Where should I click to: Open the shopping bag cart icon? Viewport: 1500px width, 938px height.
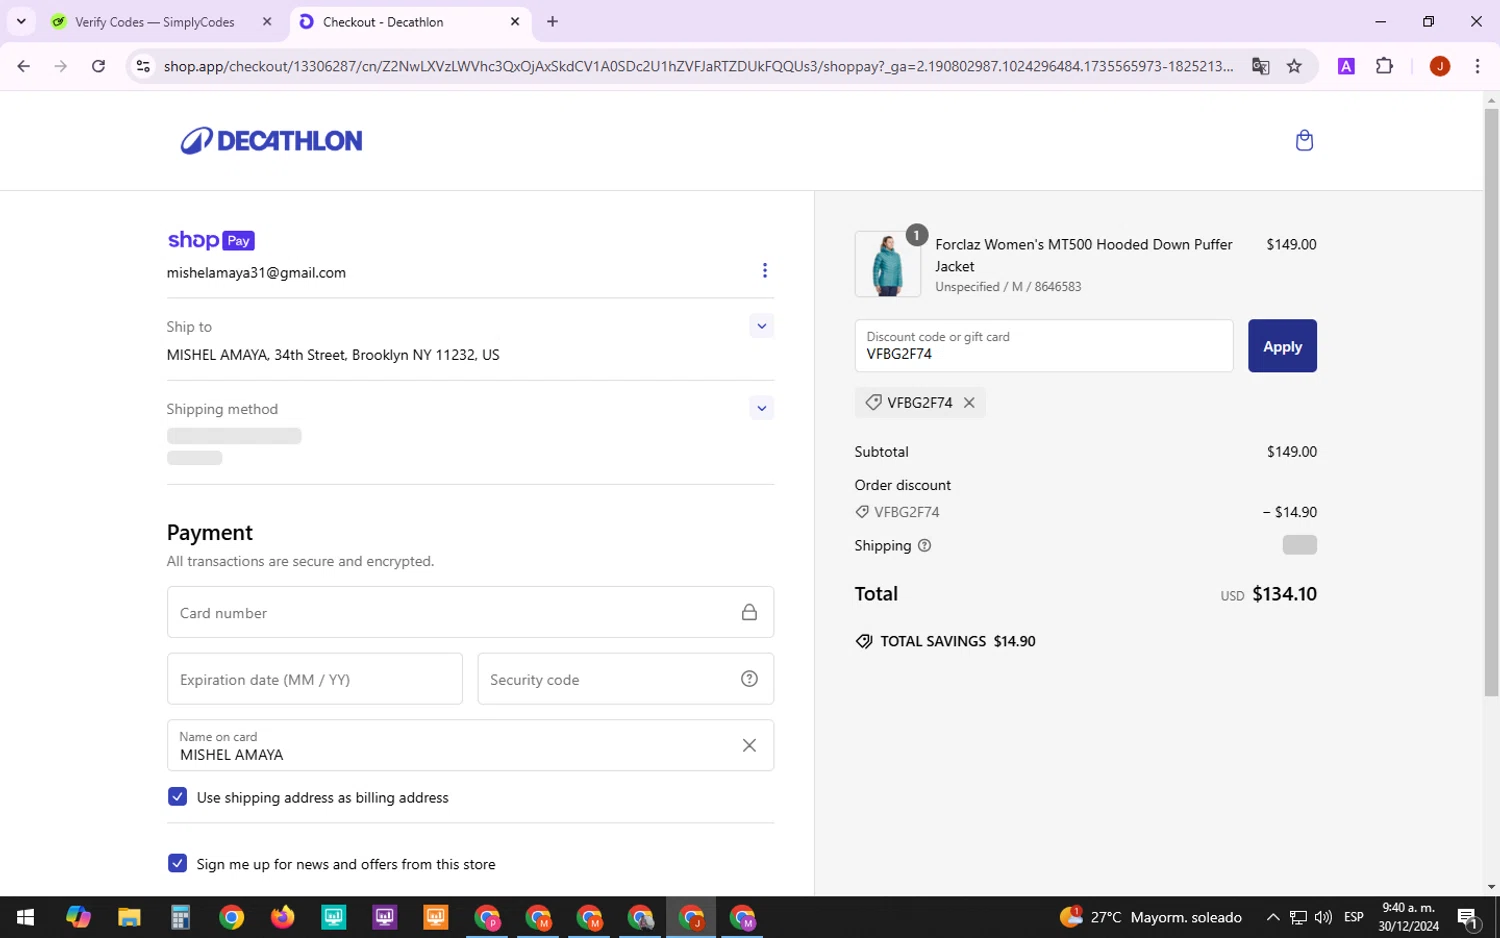click(1304, 141)
